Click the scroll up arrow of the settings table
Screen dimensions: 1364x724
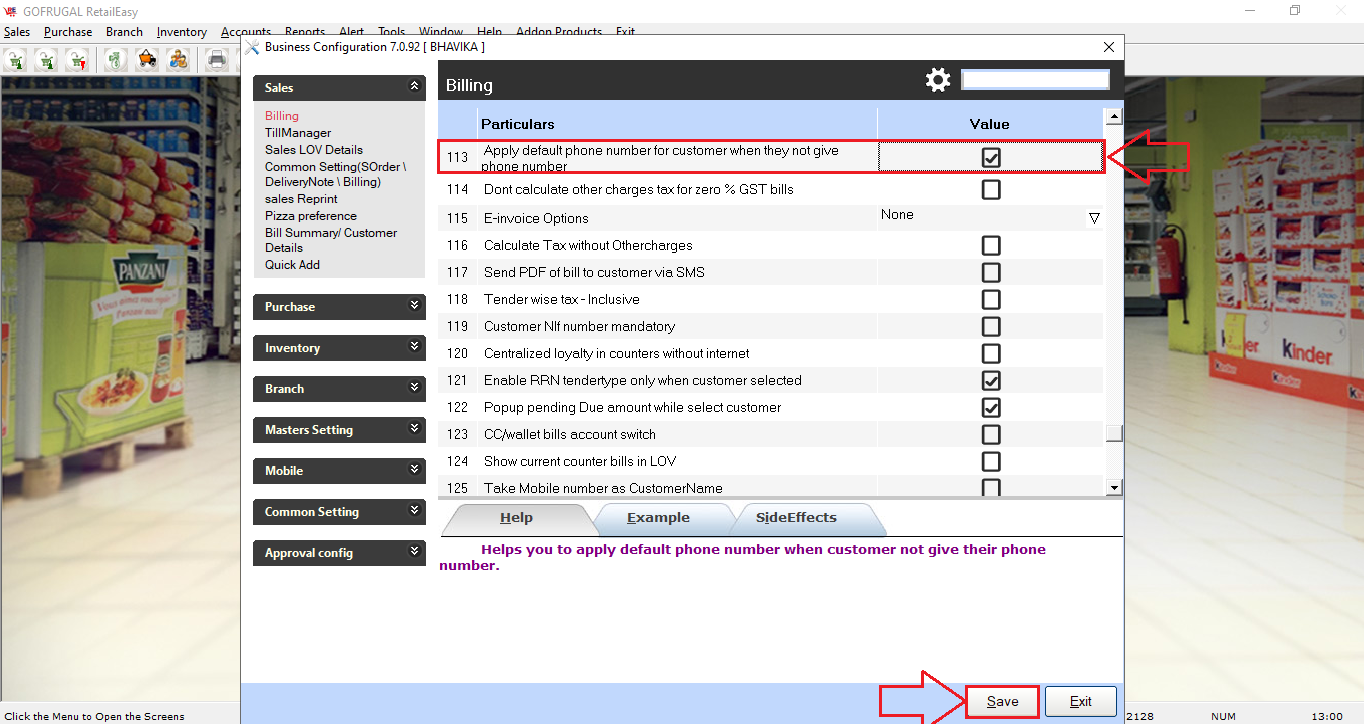click(x=1114, y=117)
